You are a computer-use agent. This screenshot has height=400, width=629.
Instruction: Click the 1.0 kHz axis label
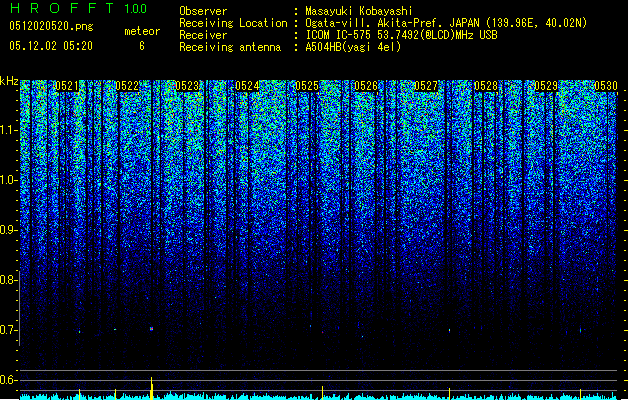[9, 180]
